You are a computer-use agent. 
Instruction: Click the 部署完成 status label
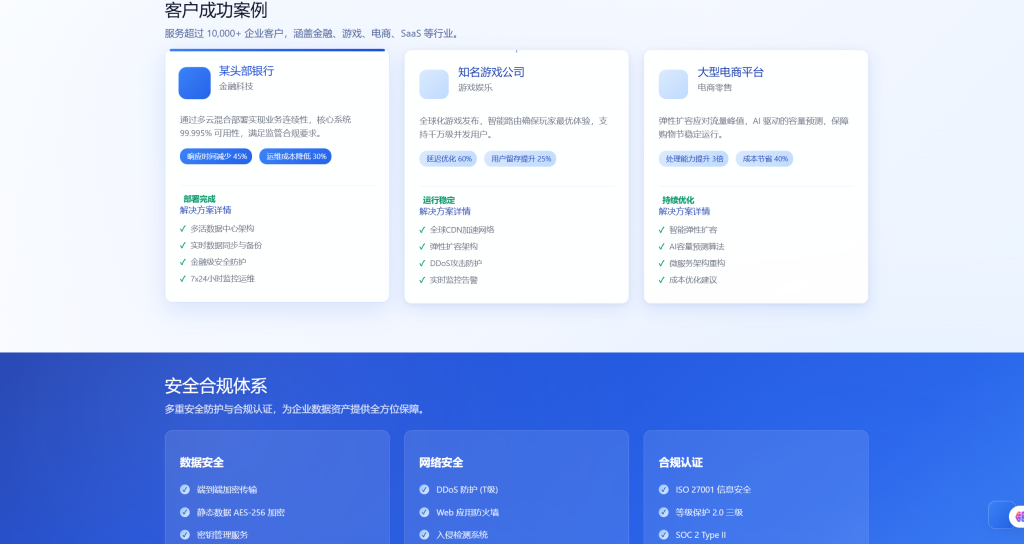coord(199,199)
